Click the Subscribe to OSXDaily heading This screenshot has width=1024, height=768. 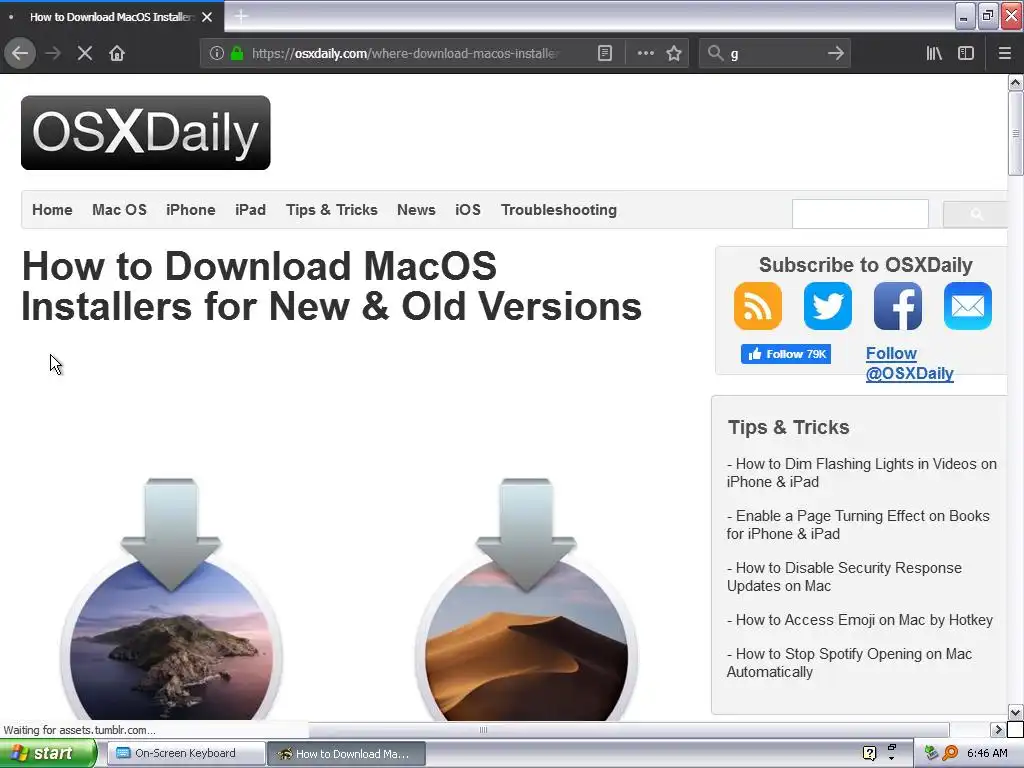coord(865,264)
